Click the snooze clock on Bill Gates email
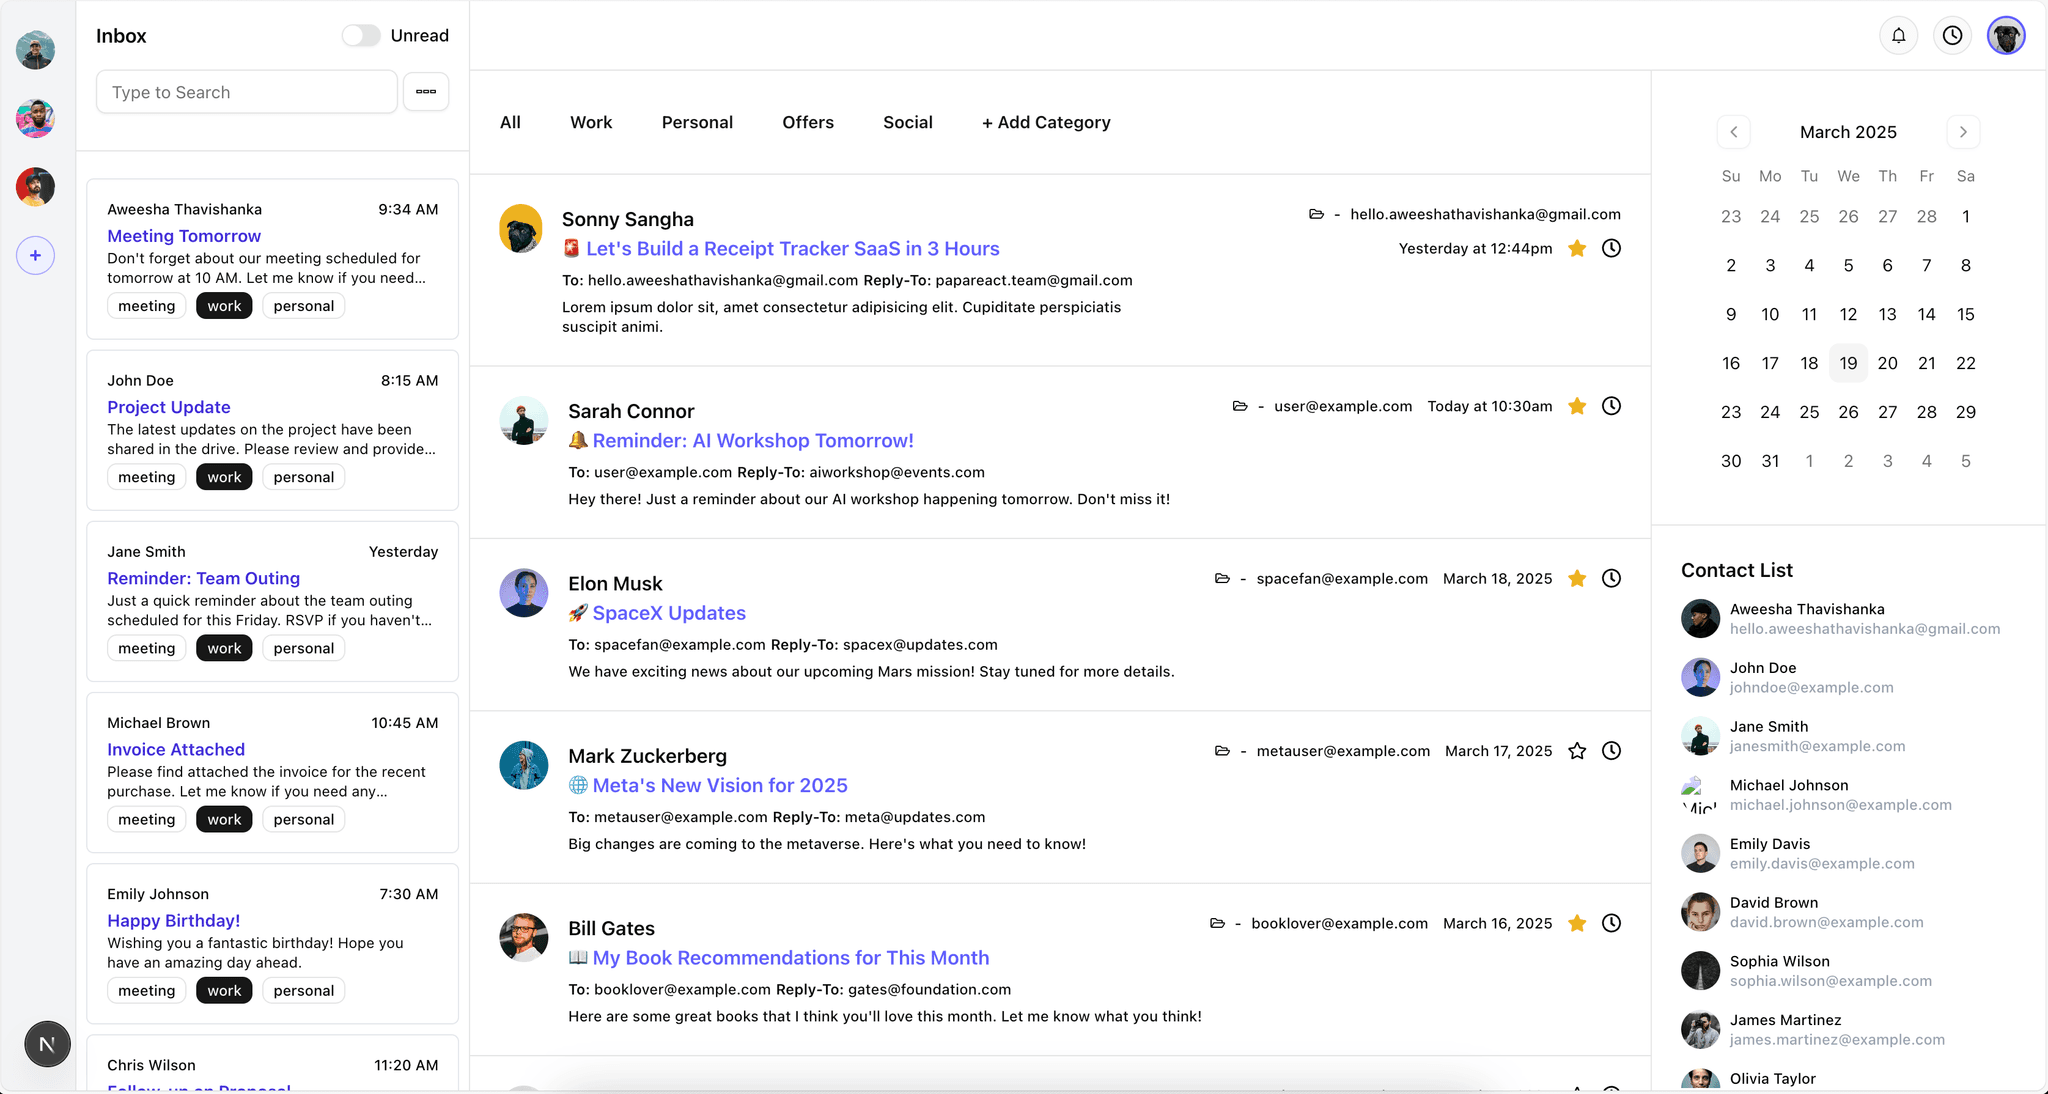Viewport: 2048px width, 1094px height. (x=1611, y=923)
